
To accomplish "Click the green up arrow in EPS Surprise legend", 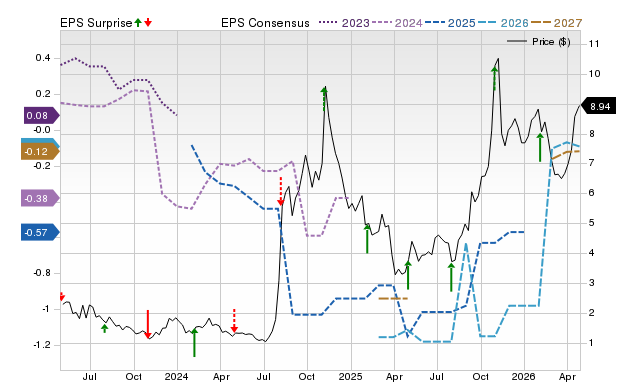I will (138, 22).
